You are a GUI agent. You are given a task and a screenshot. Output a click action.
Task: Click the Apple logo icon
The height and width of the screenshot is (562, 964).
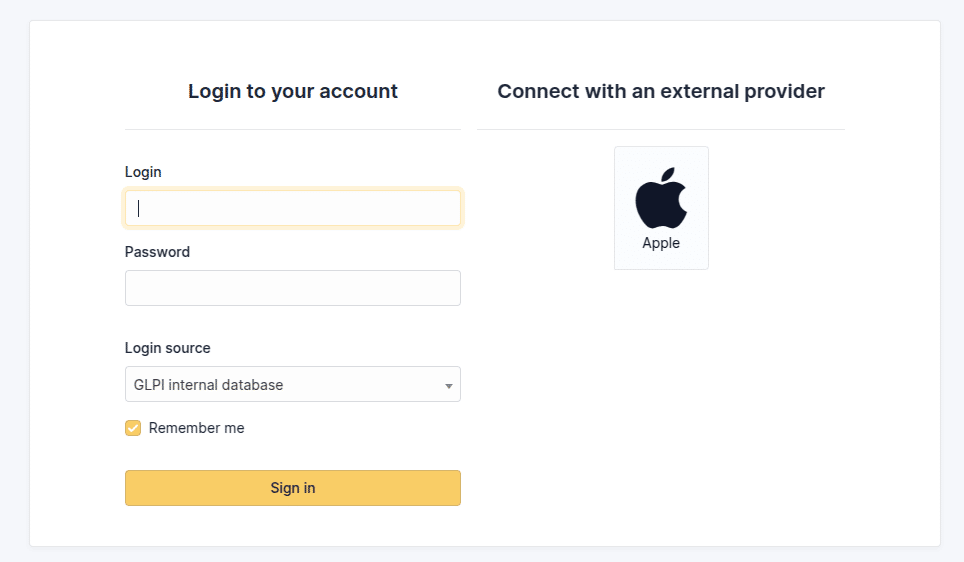(661, 198)
